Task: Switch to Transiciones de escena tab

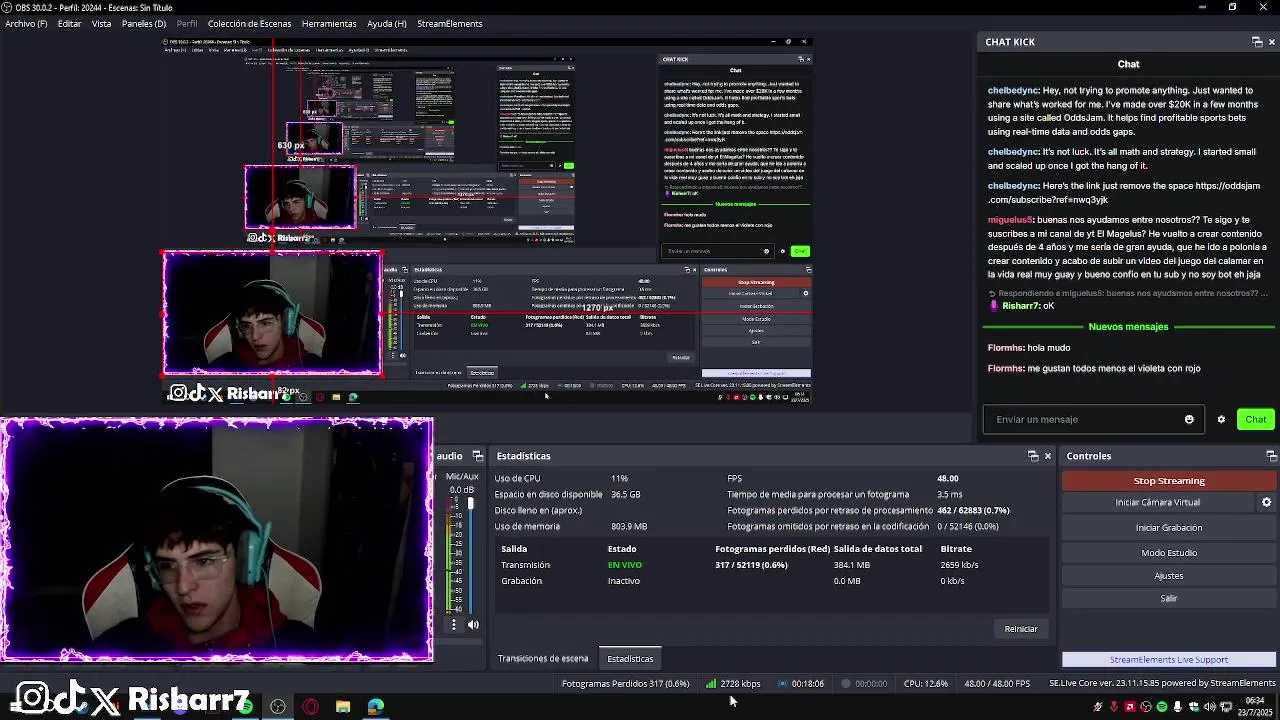Action: (543, 659)
